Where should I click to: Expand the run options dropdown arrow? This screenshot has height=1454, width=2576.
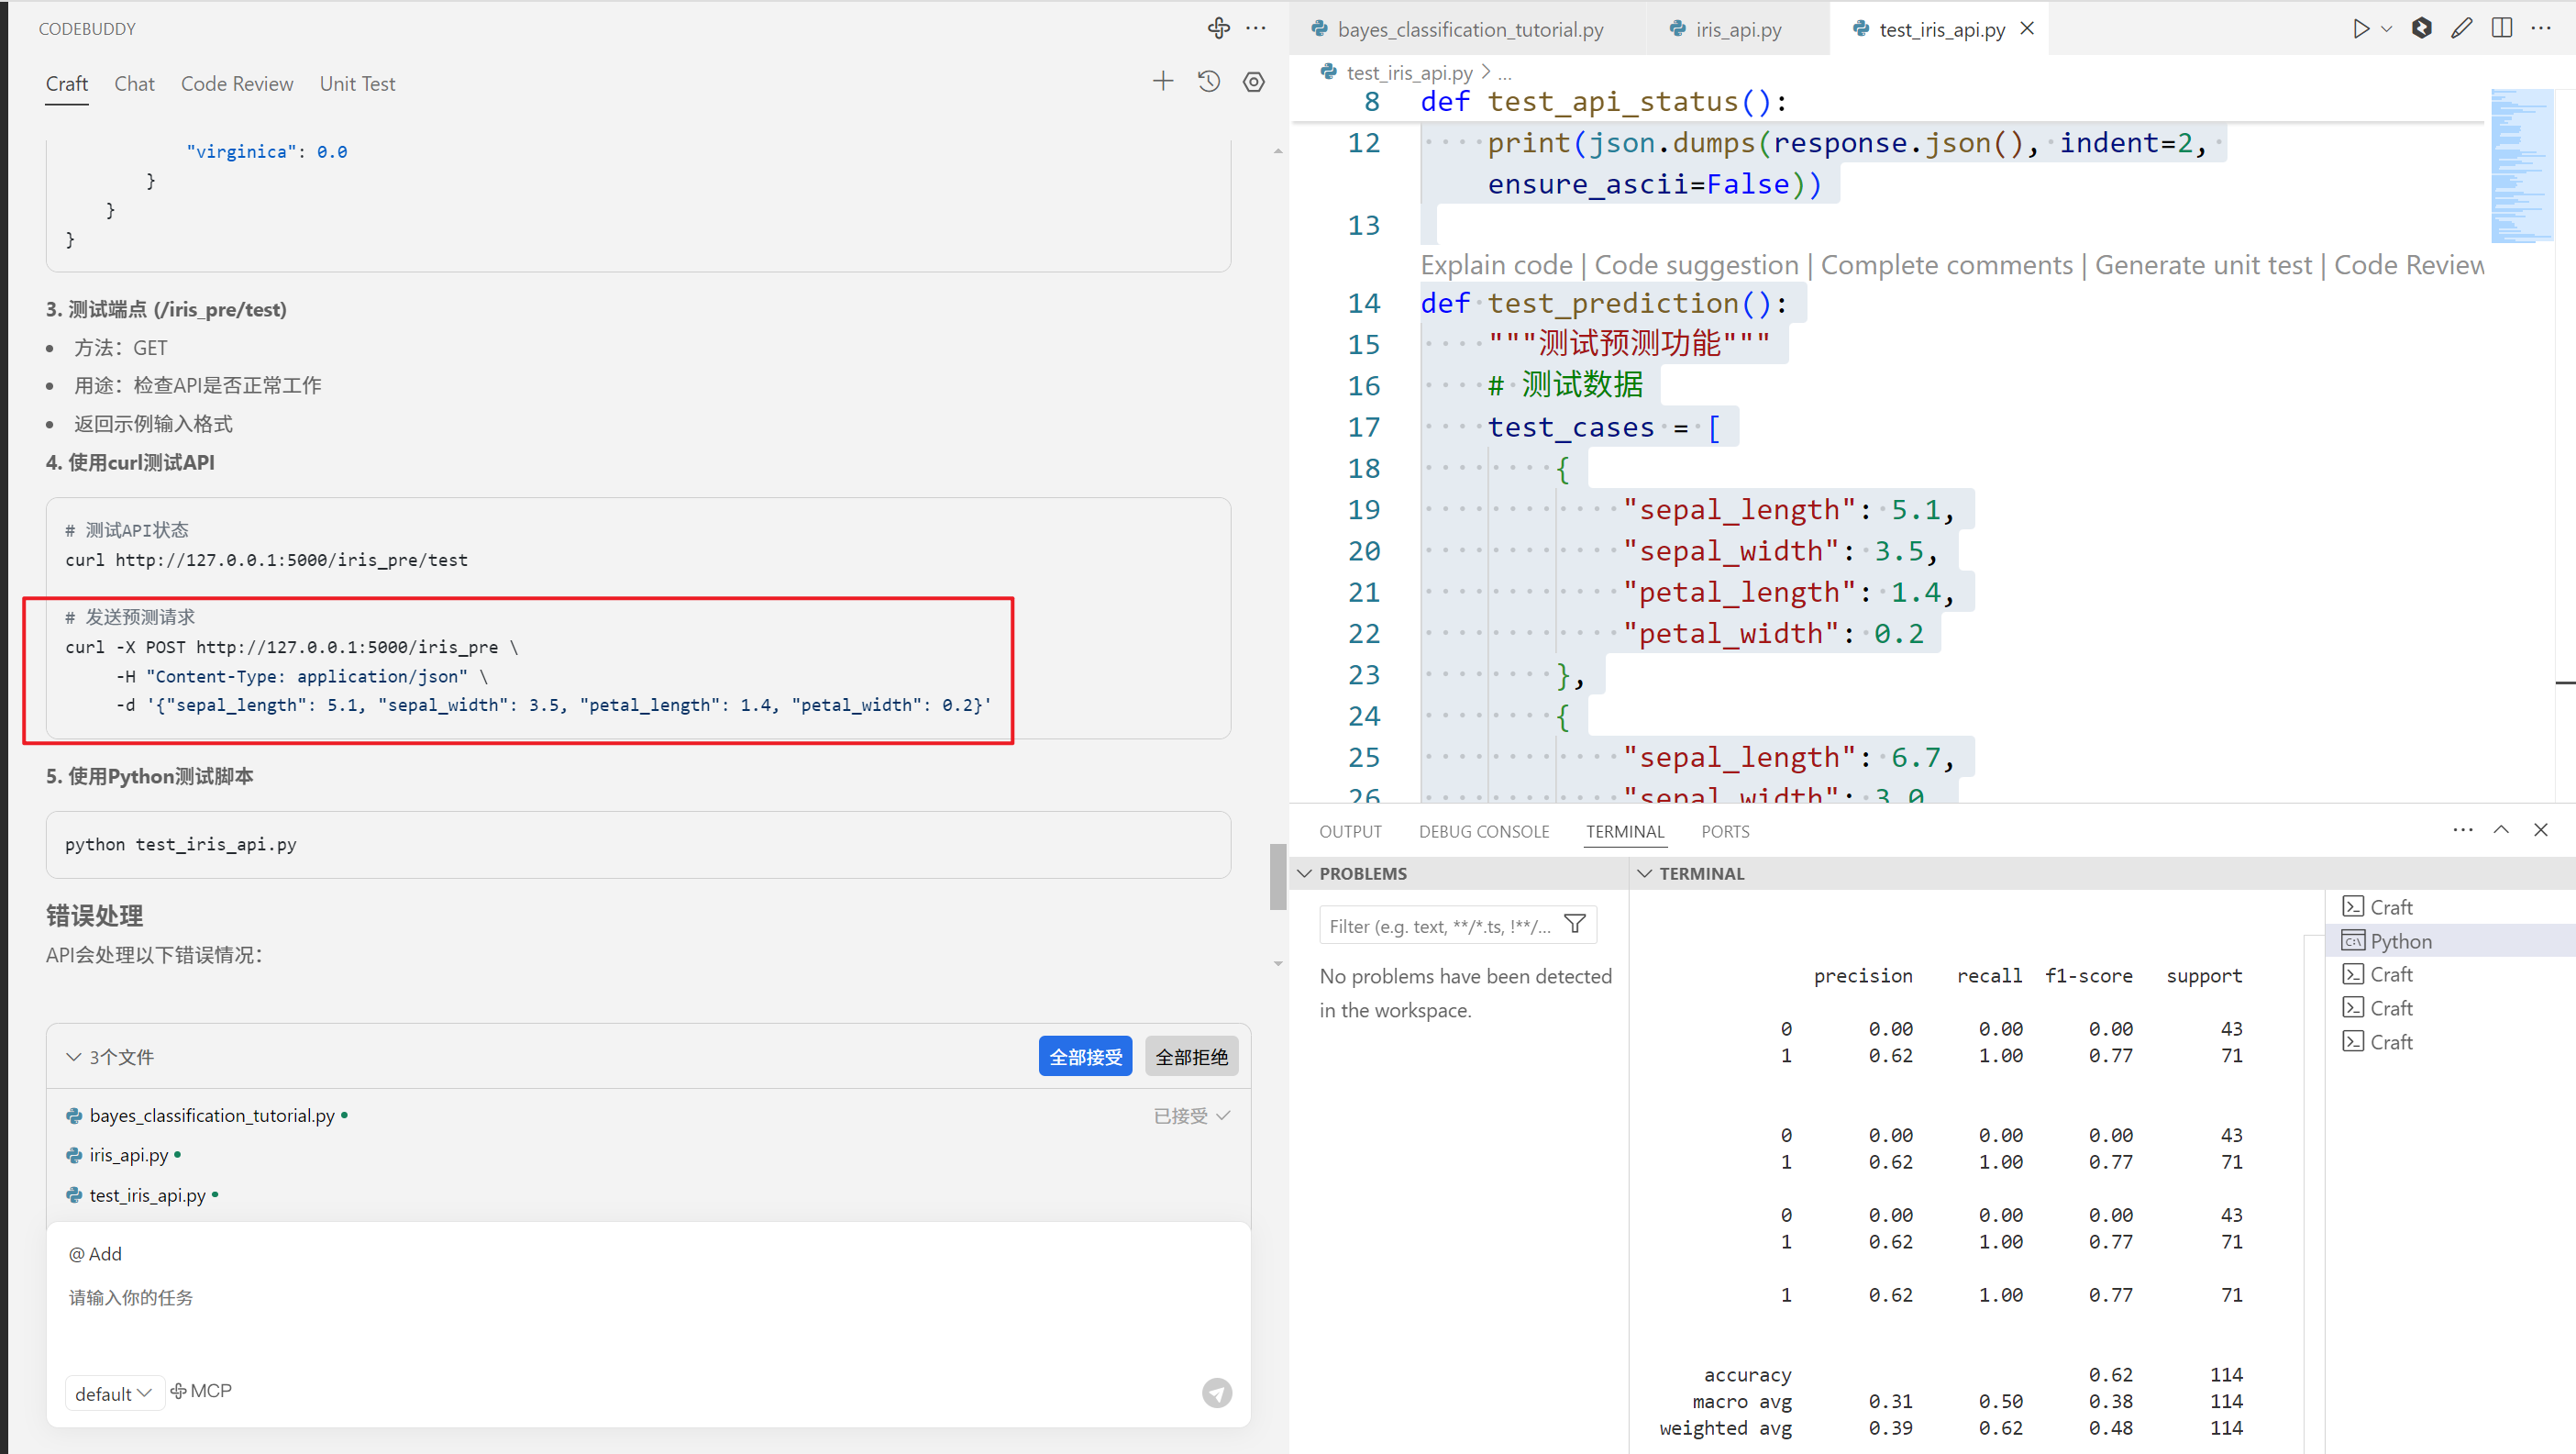tap(2387, 29)
